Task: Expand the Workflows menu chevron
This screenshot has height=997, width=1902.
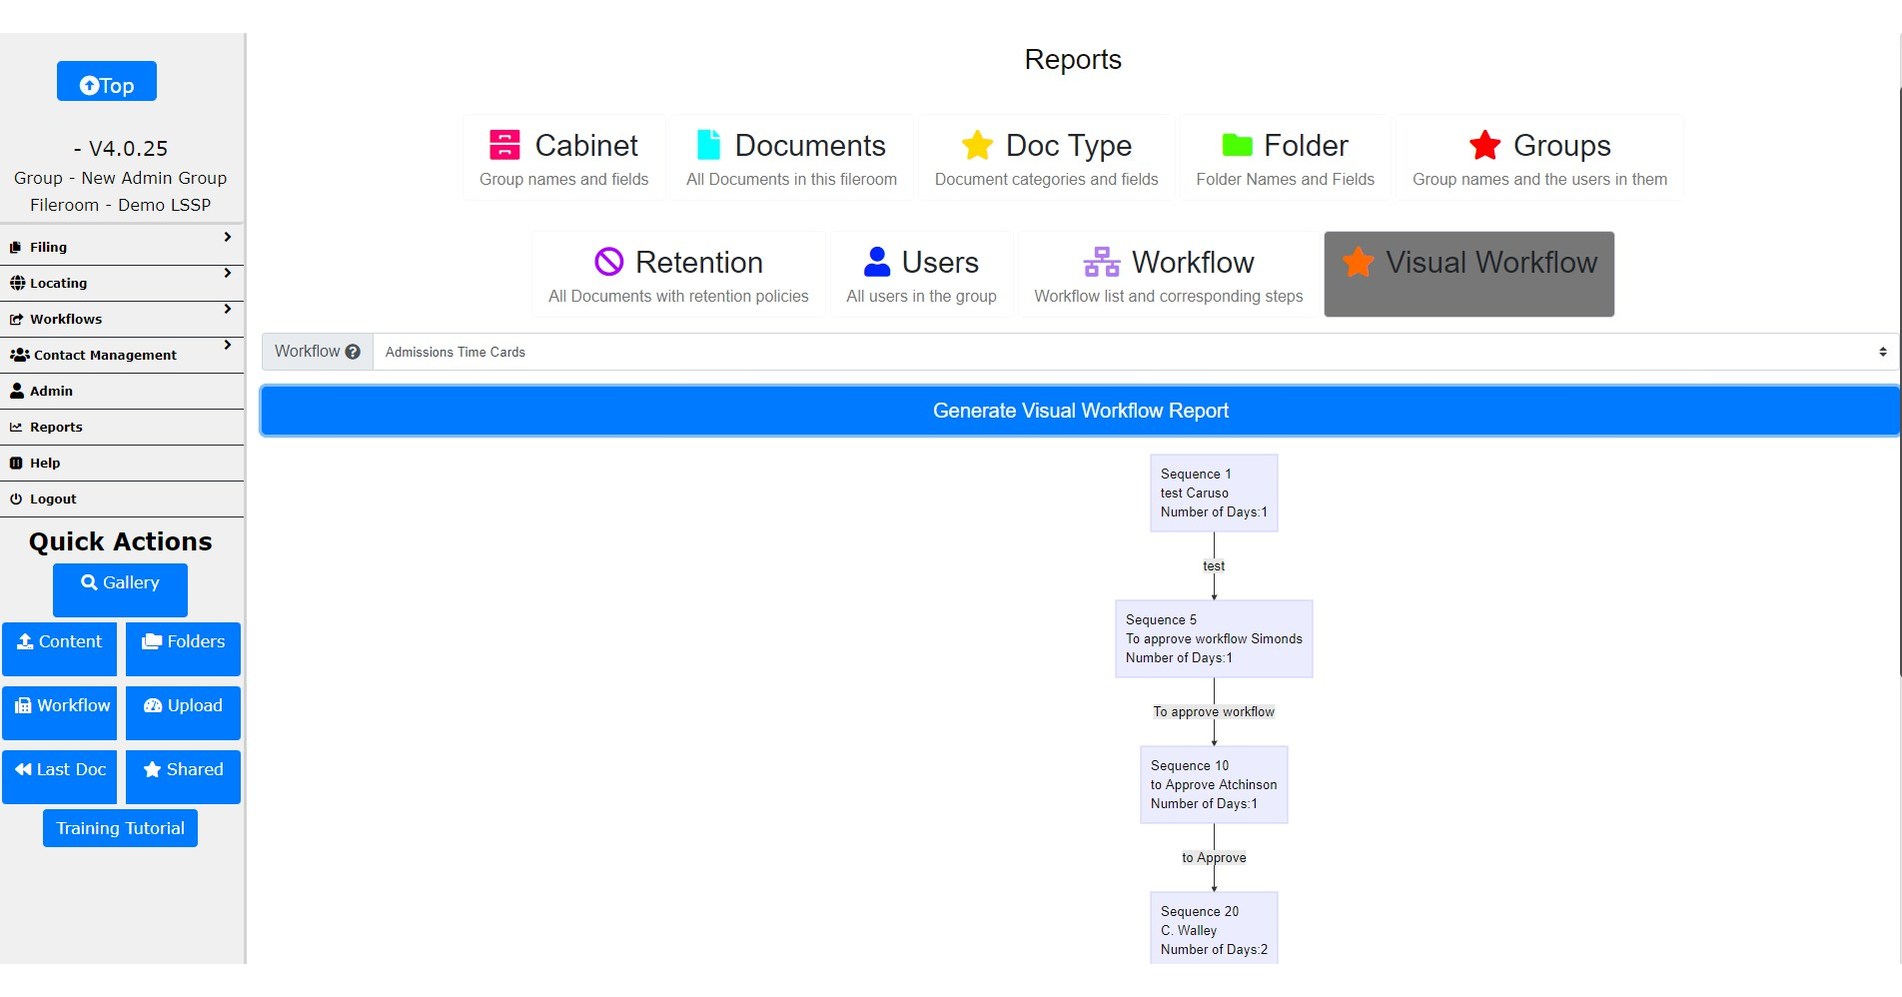Action: [x=228, y=309]
